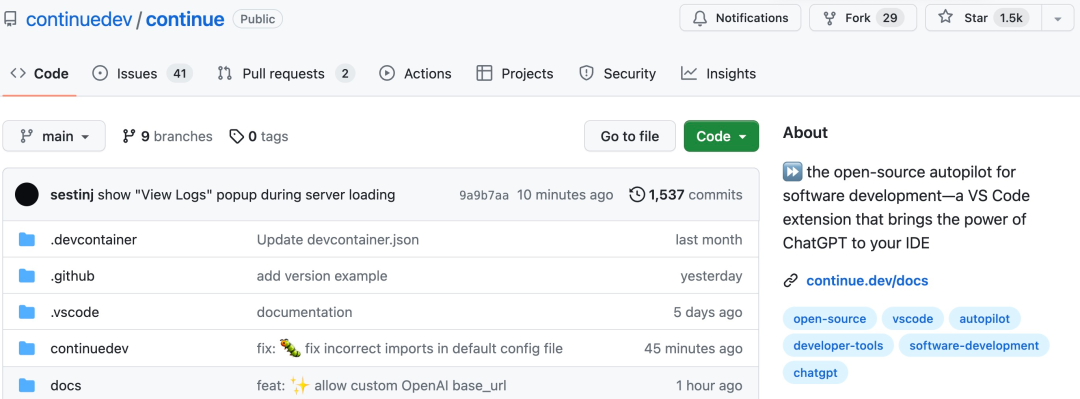The image size is (1080, 399).
Task: Select the chatgpt topic tag
Action: pos(816,372)
